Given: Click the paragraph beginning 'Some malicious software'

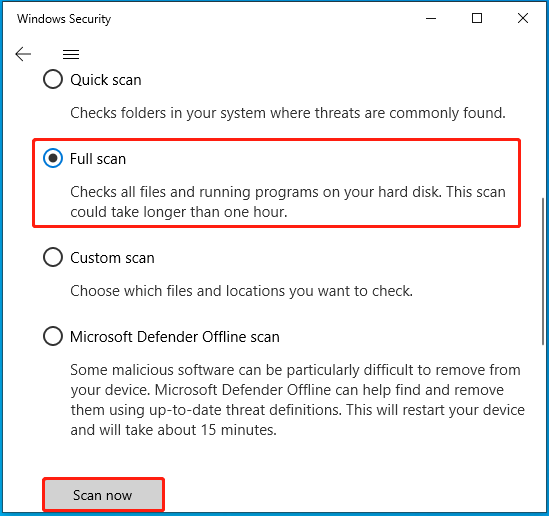Looking at the screenshot, I should pos(298,400).
